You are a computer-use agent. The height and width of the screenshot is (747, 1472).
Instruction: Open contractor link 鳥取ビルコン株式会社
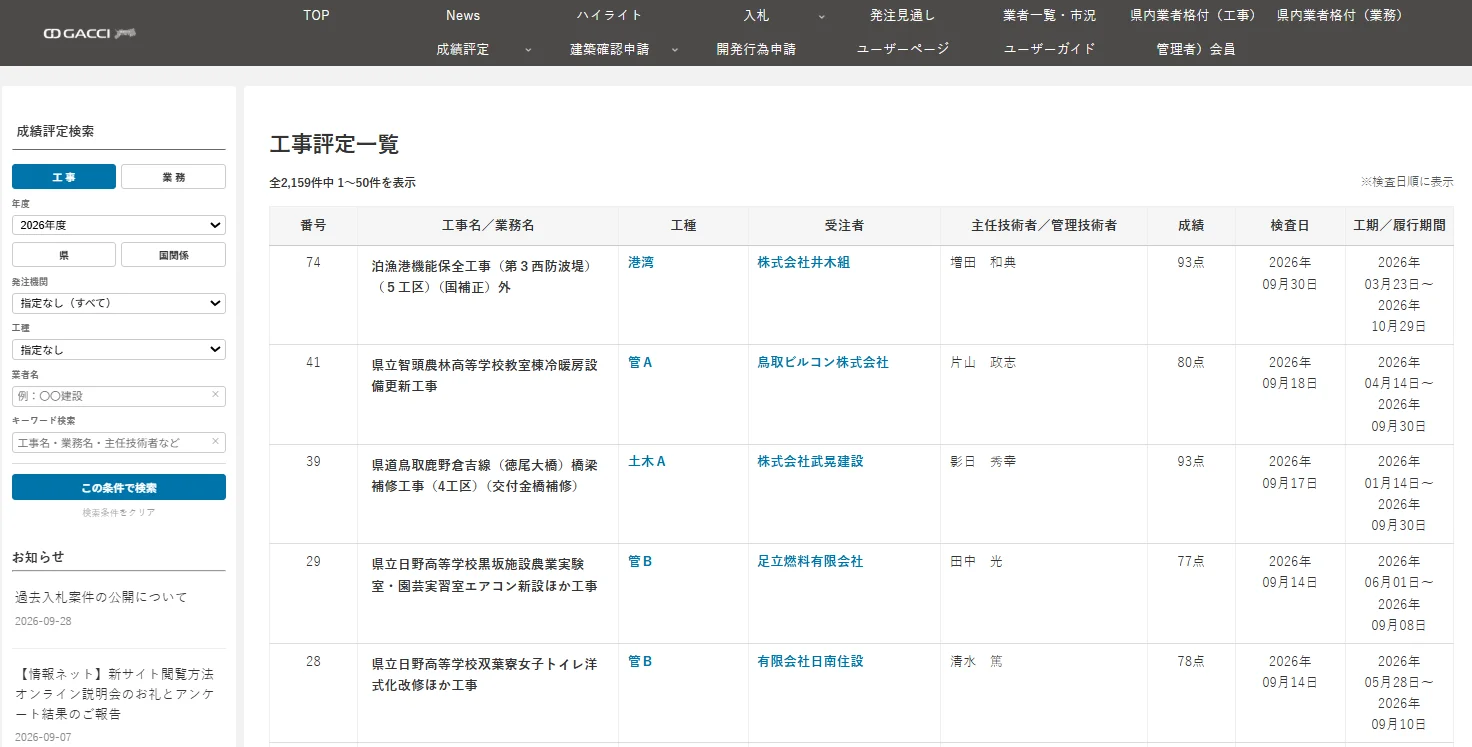pyautogui.click(x=823, y=362)
